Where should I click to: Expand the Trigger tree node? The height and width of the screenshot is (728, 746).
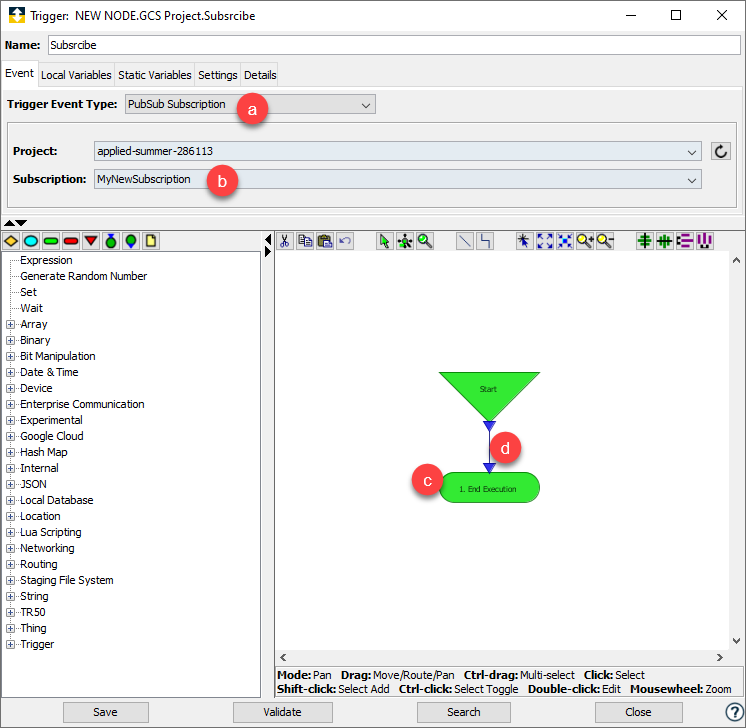click(x=10, y=644)
